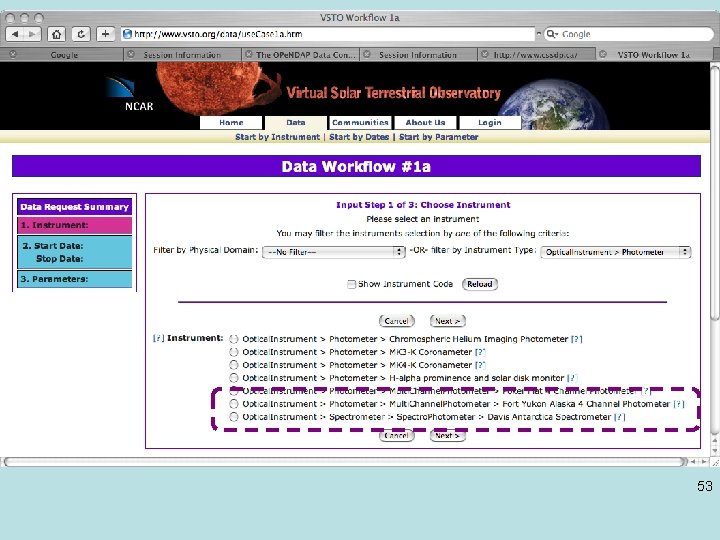Open help [?] for MK3-K Coronameter

(x=480, y=352)
